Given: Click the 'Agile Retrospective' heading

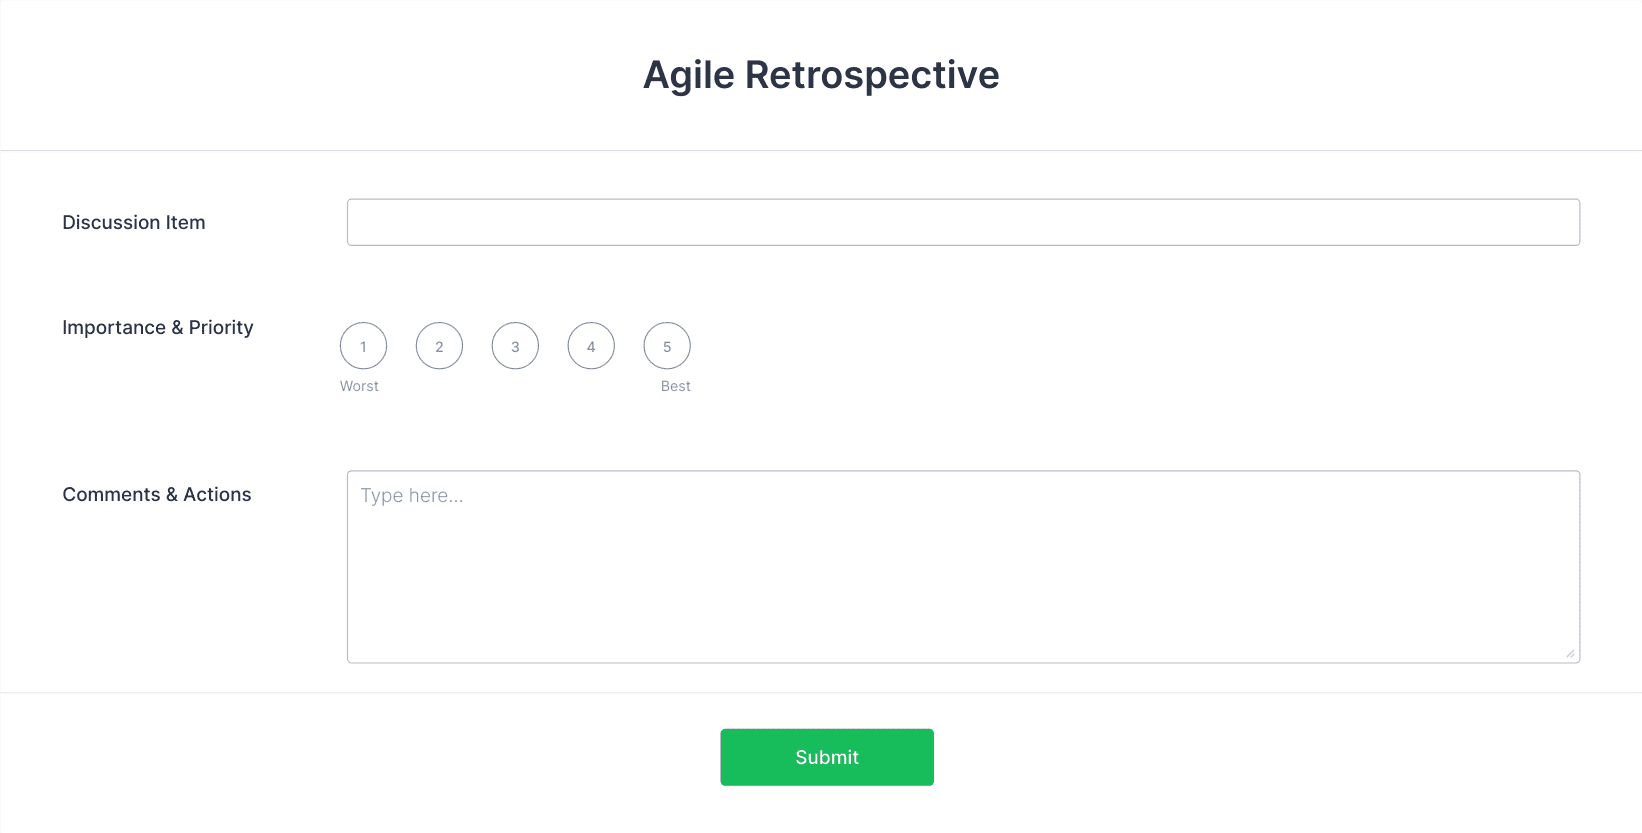Looking at the screenshot, I should [x=821, y=75].
